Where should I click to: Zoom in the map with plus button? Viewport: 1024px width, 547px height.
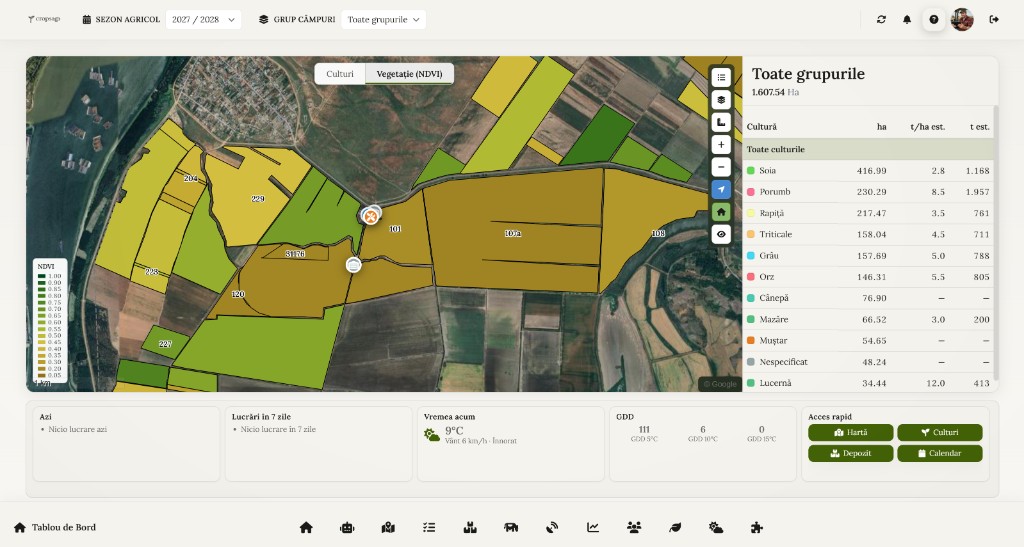(x=721, y=145)
